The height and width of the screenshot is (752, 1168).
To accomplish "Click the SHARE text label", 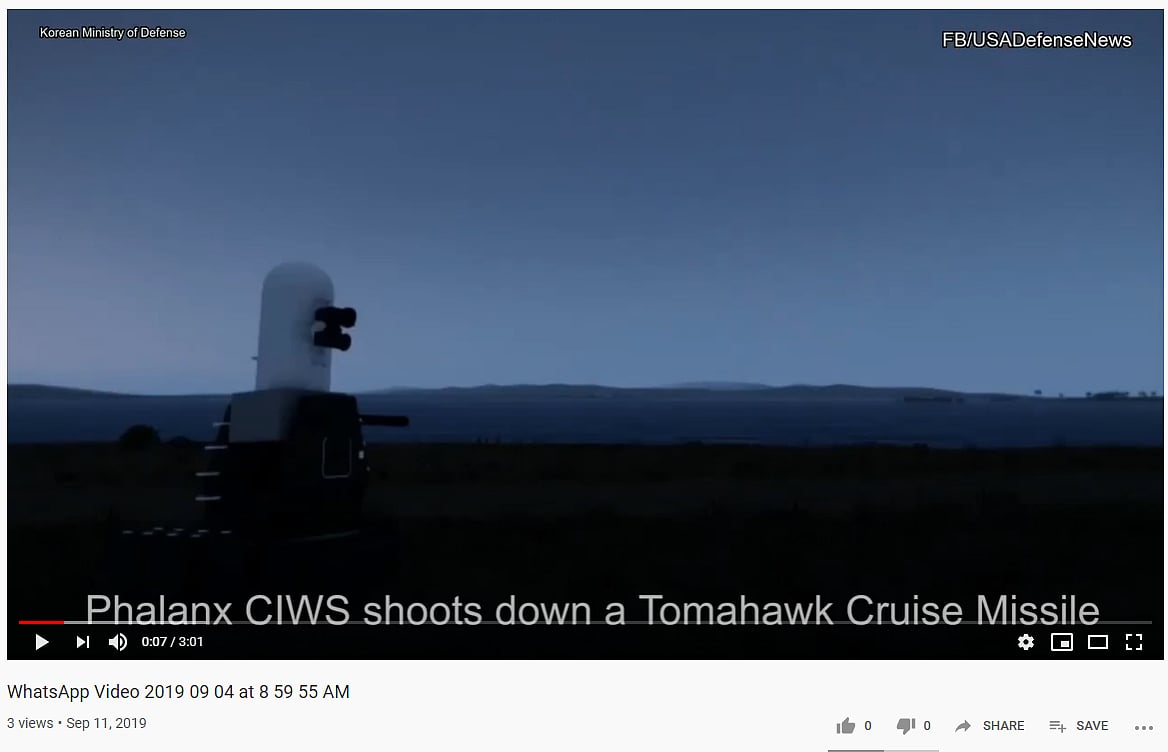I will click(x=1003, y=726).
